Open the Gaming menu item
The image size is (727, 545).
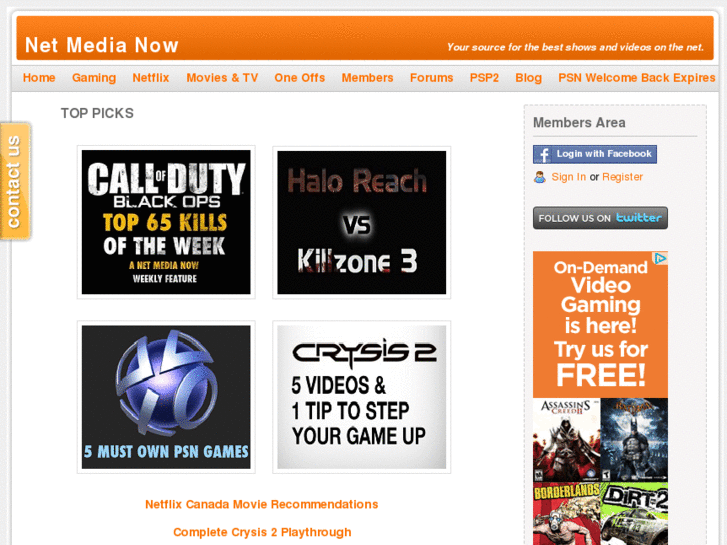pos(94,78)
